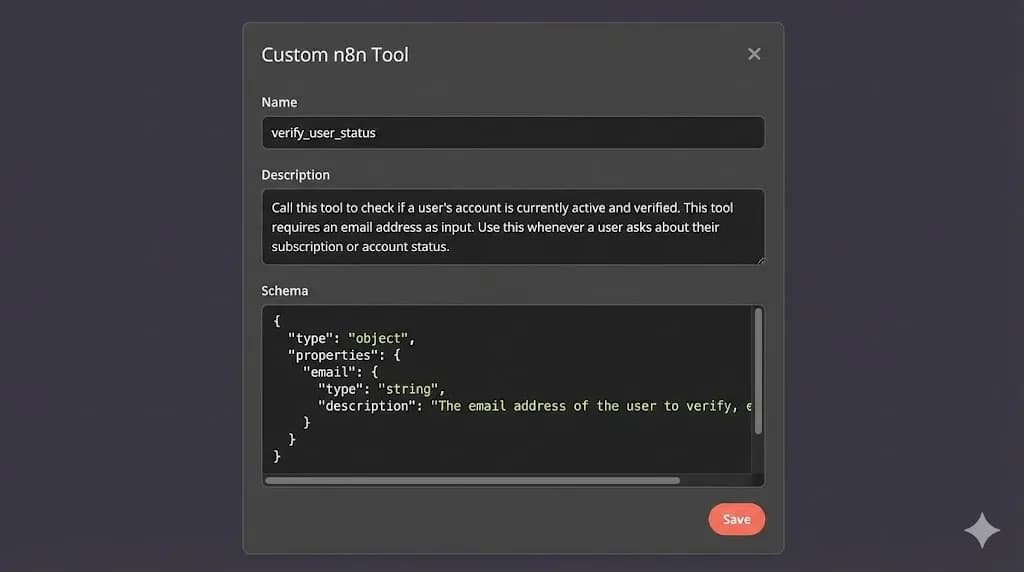Click the Schema horizontal scrollbar thumb

pyautogui.click(x=472, y=481)
